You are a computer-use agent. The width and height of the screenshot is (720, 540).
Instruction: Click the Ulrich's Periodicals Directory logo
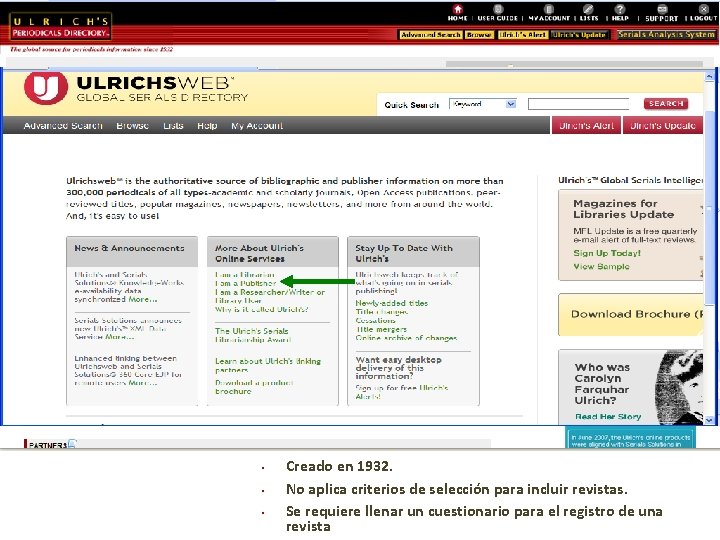61,26
